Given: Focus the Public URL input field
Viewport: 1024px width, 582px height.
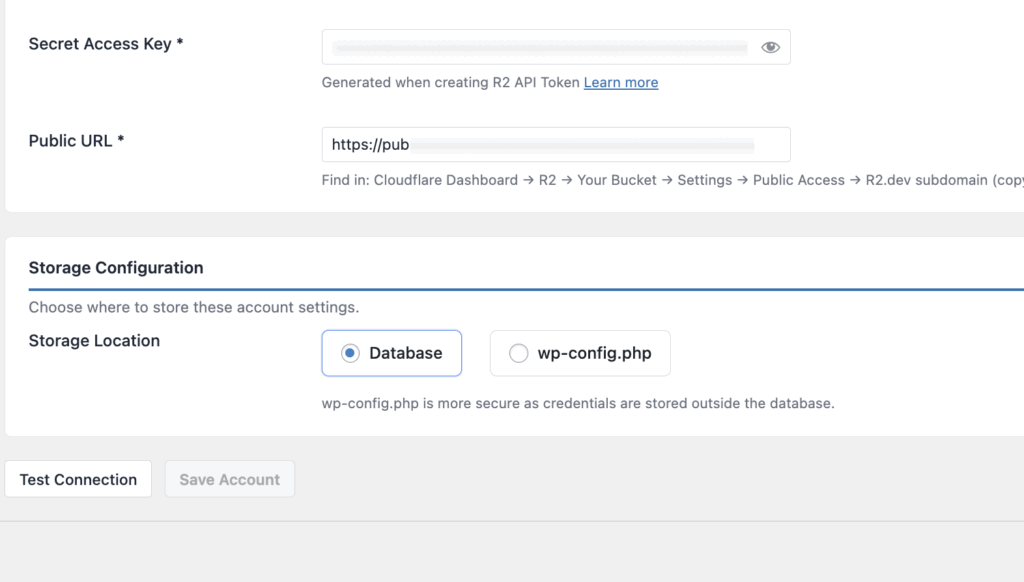Looking at the screenshot, I should [580, 145].
